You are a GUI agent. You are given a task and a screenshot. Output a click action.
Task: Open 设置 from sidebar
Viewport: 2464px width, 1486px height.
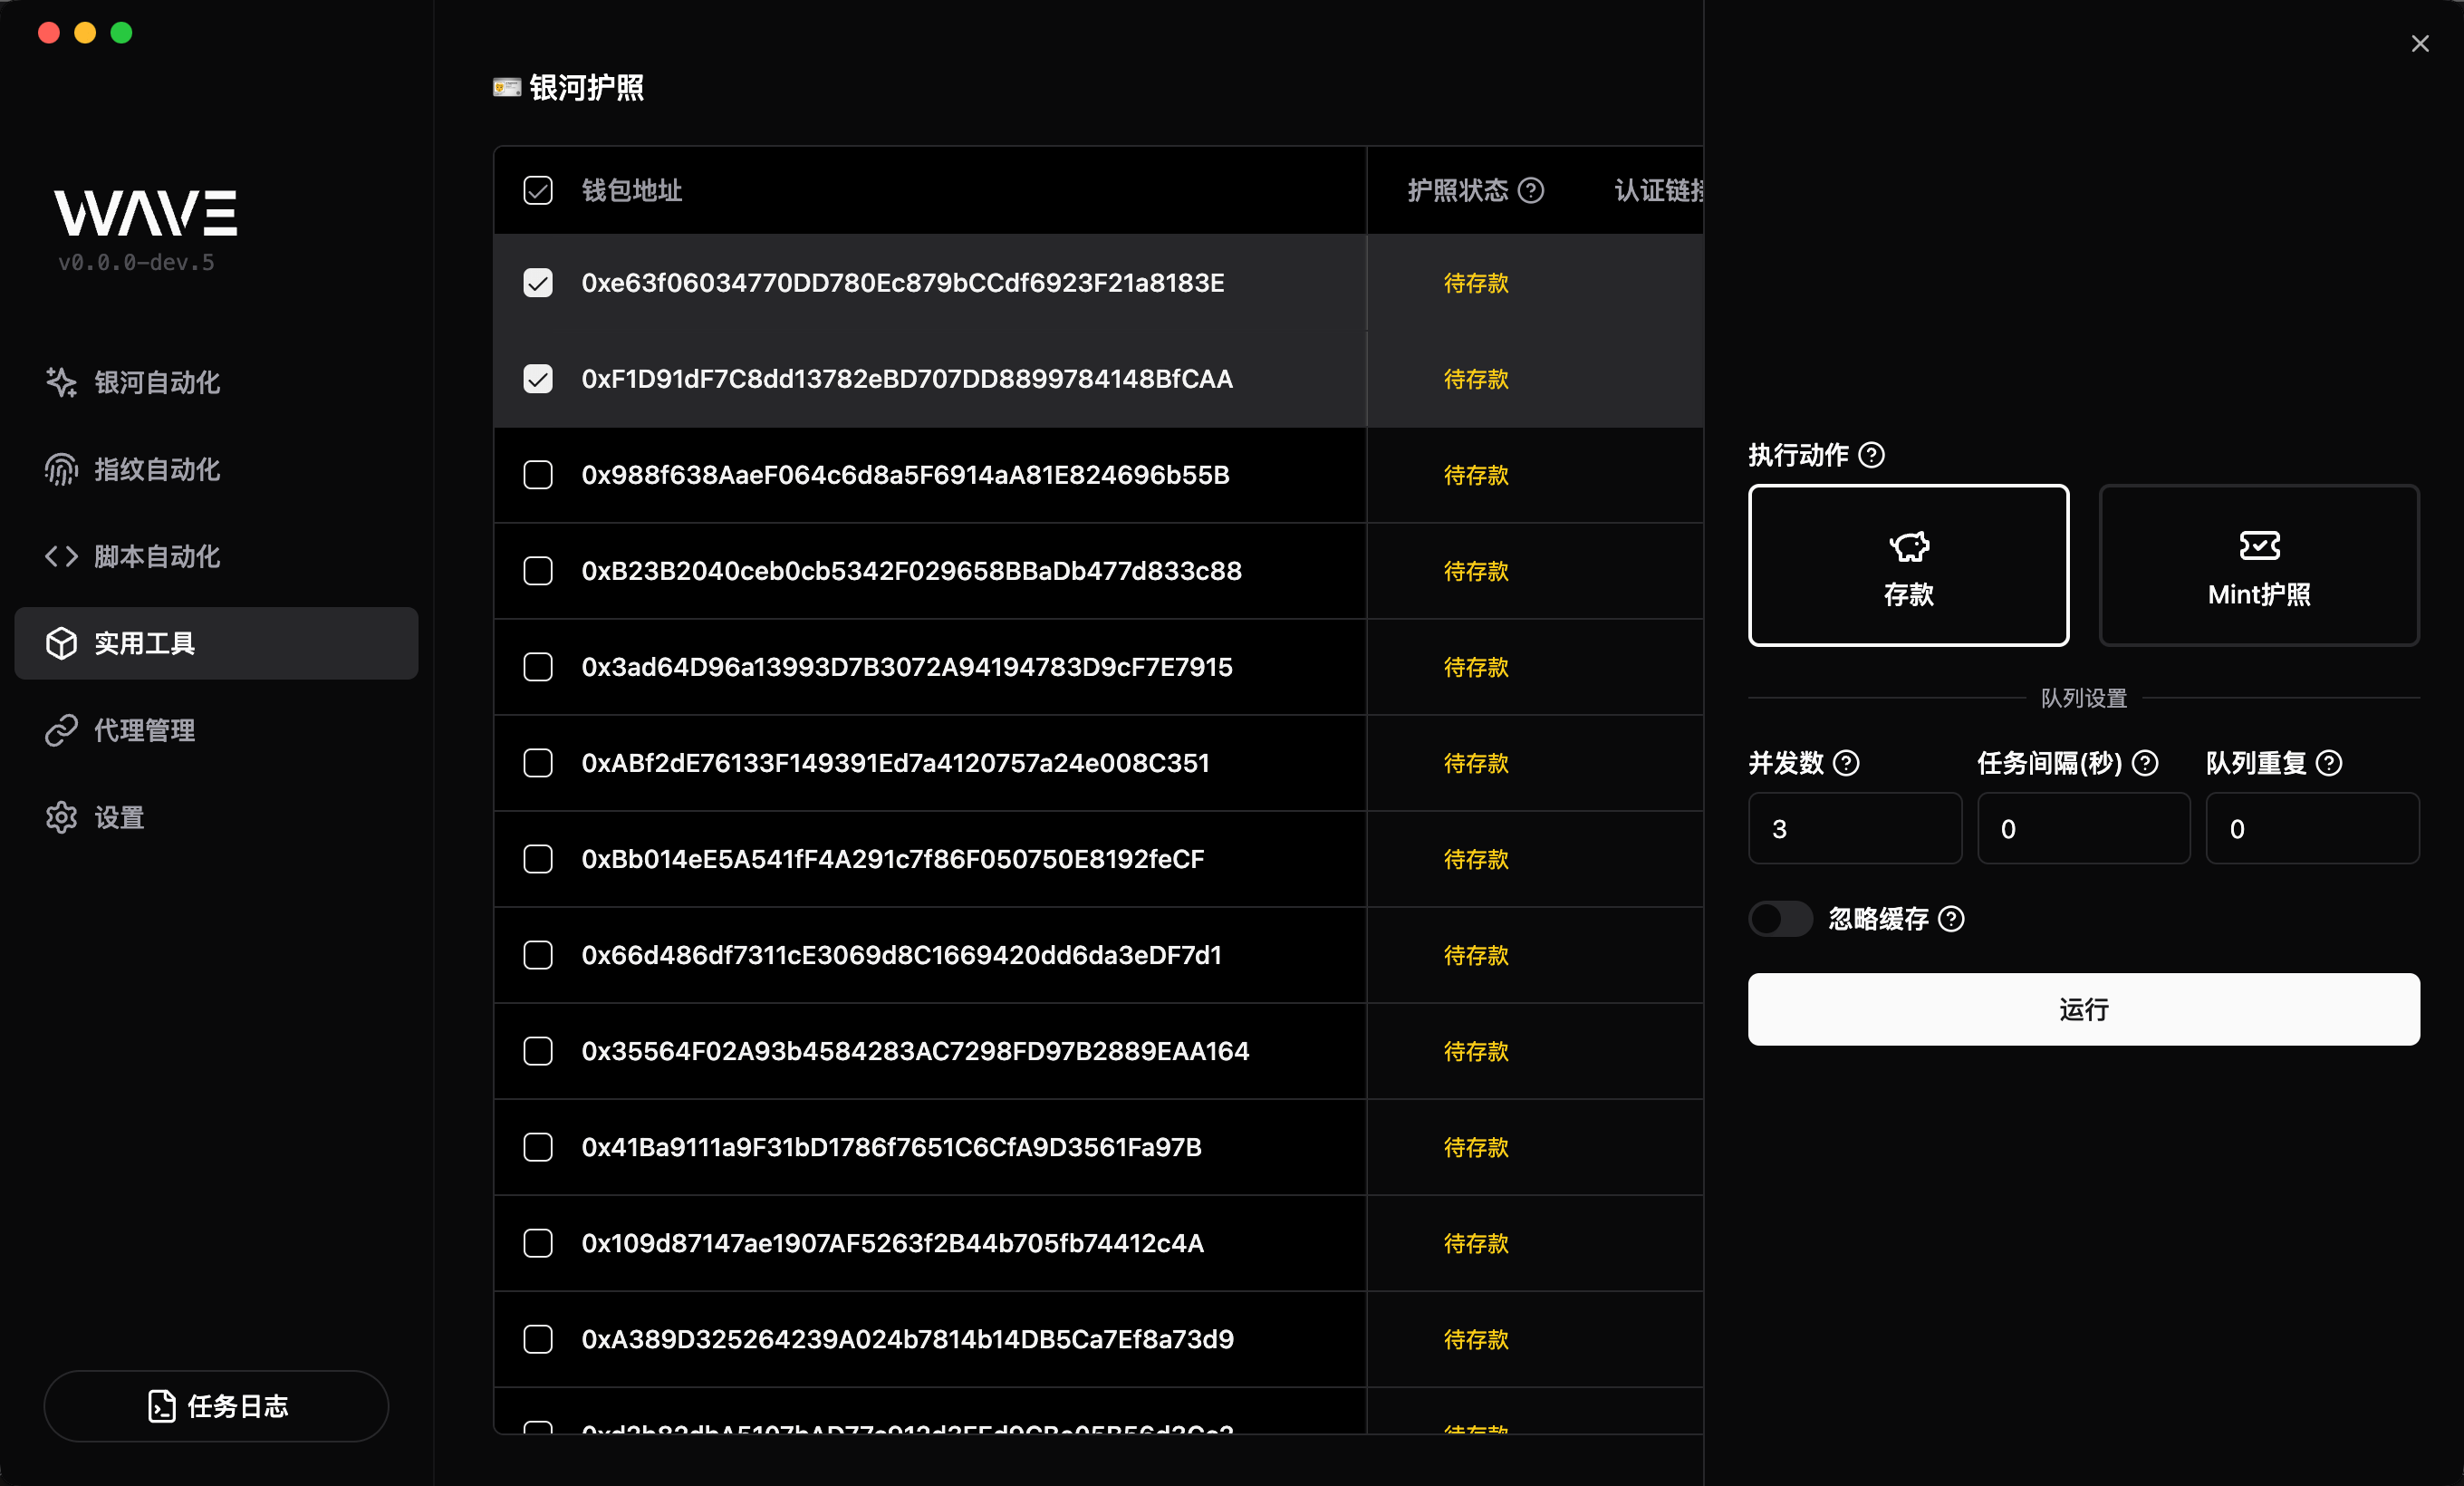(120, 818)
